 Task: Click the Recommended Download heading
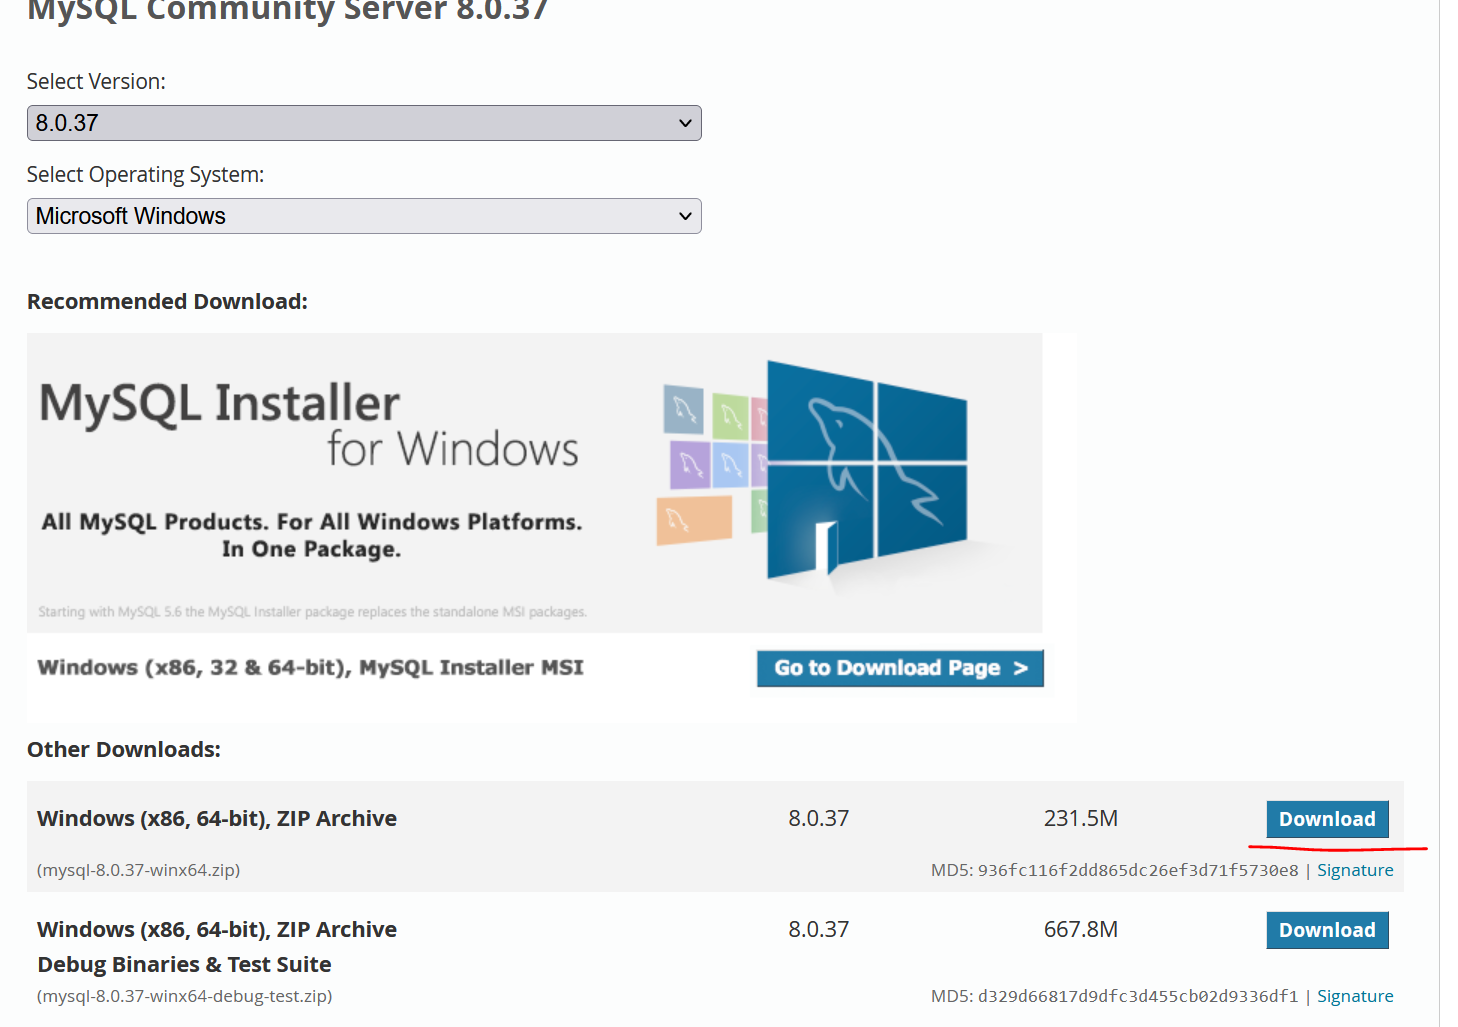click(x=167, y=301)
